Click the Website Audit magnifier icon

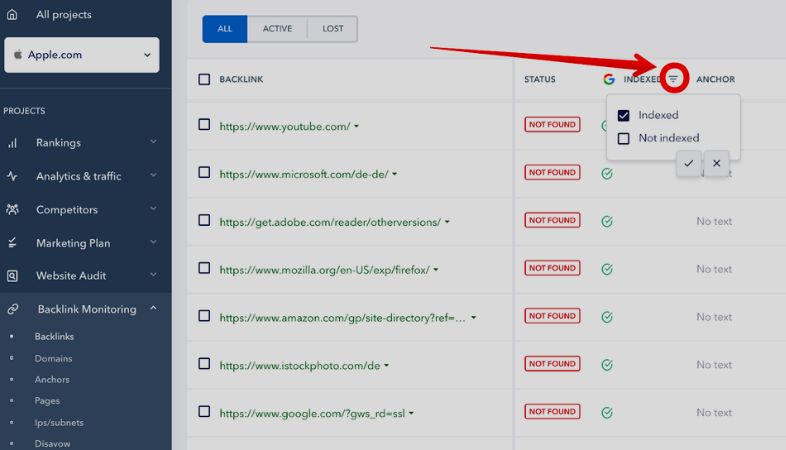point(13,276)
